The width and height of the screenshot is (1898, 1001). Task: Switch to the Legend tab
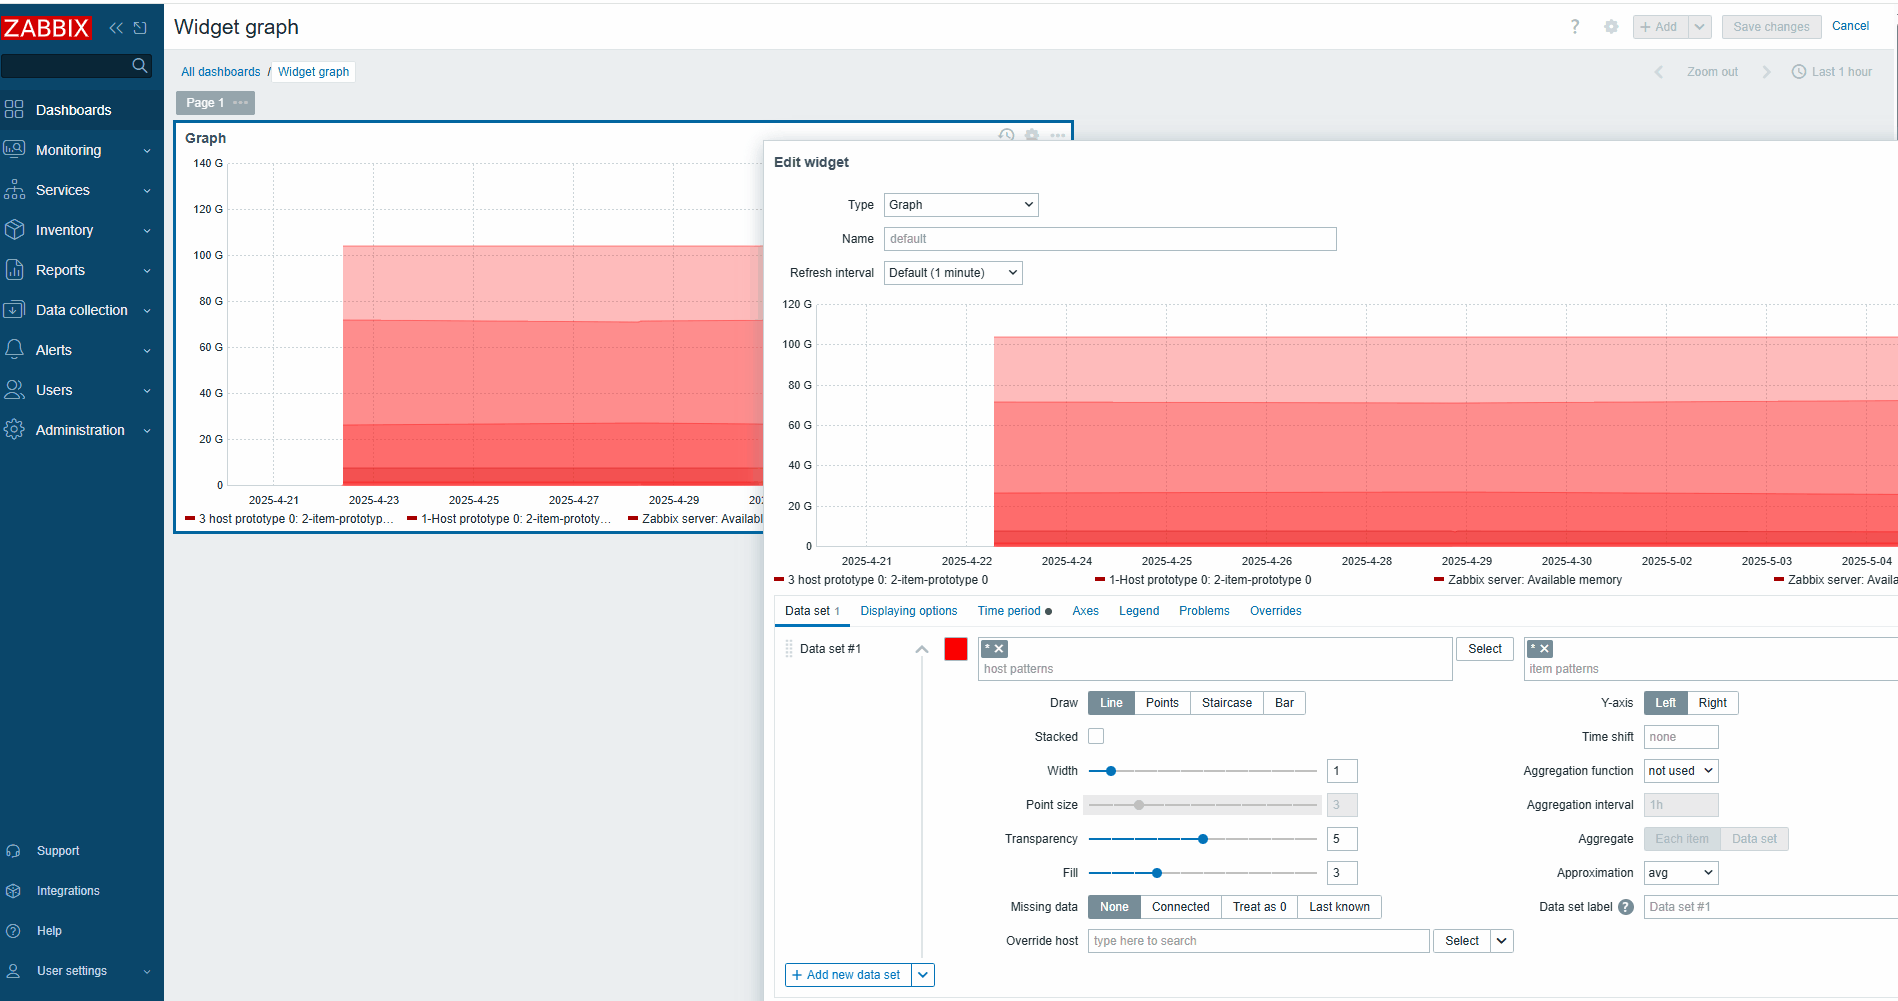(1139, 611)
